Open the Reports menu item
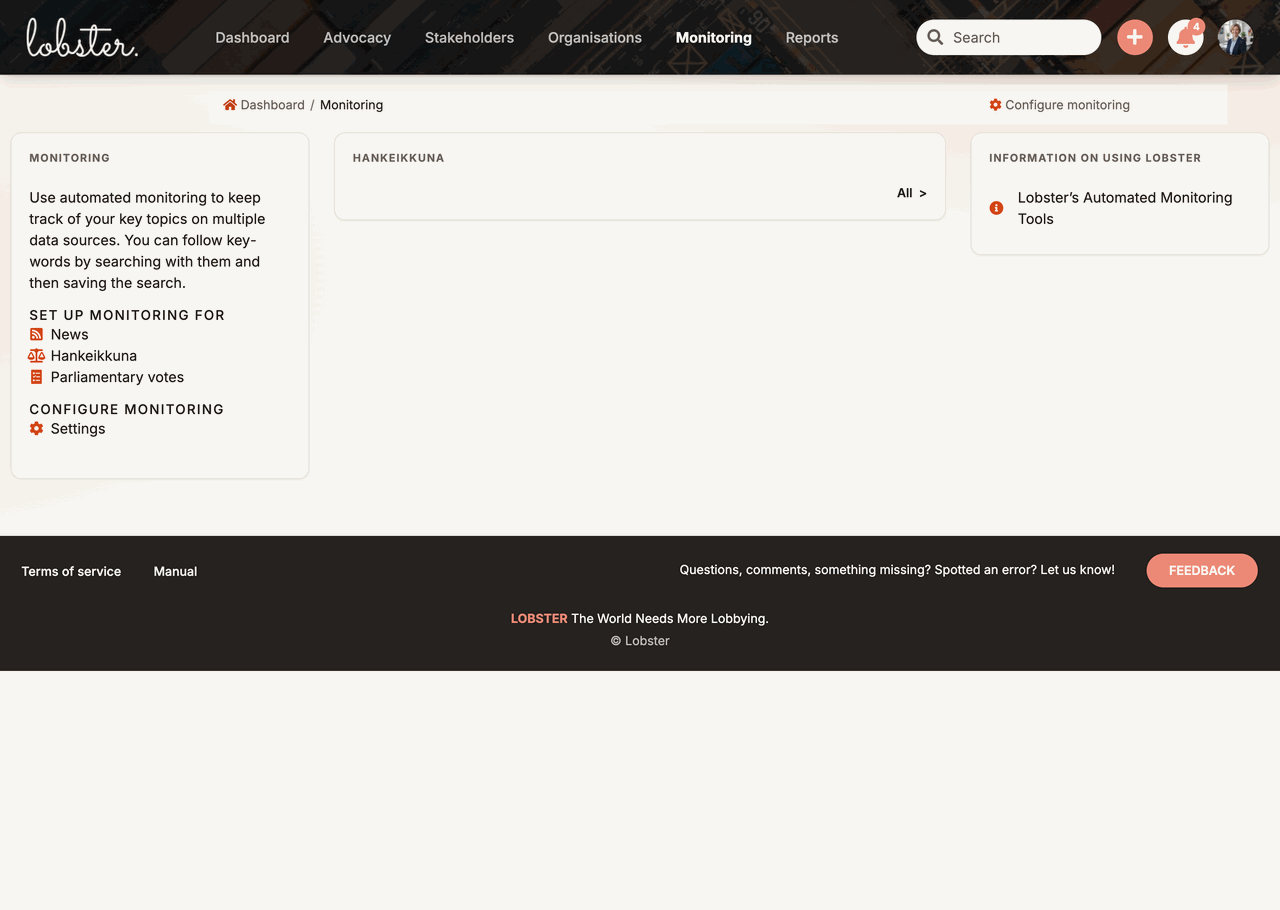This screenshot has width=1280, height=910. coord(812,38)
